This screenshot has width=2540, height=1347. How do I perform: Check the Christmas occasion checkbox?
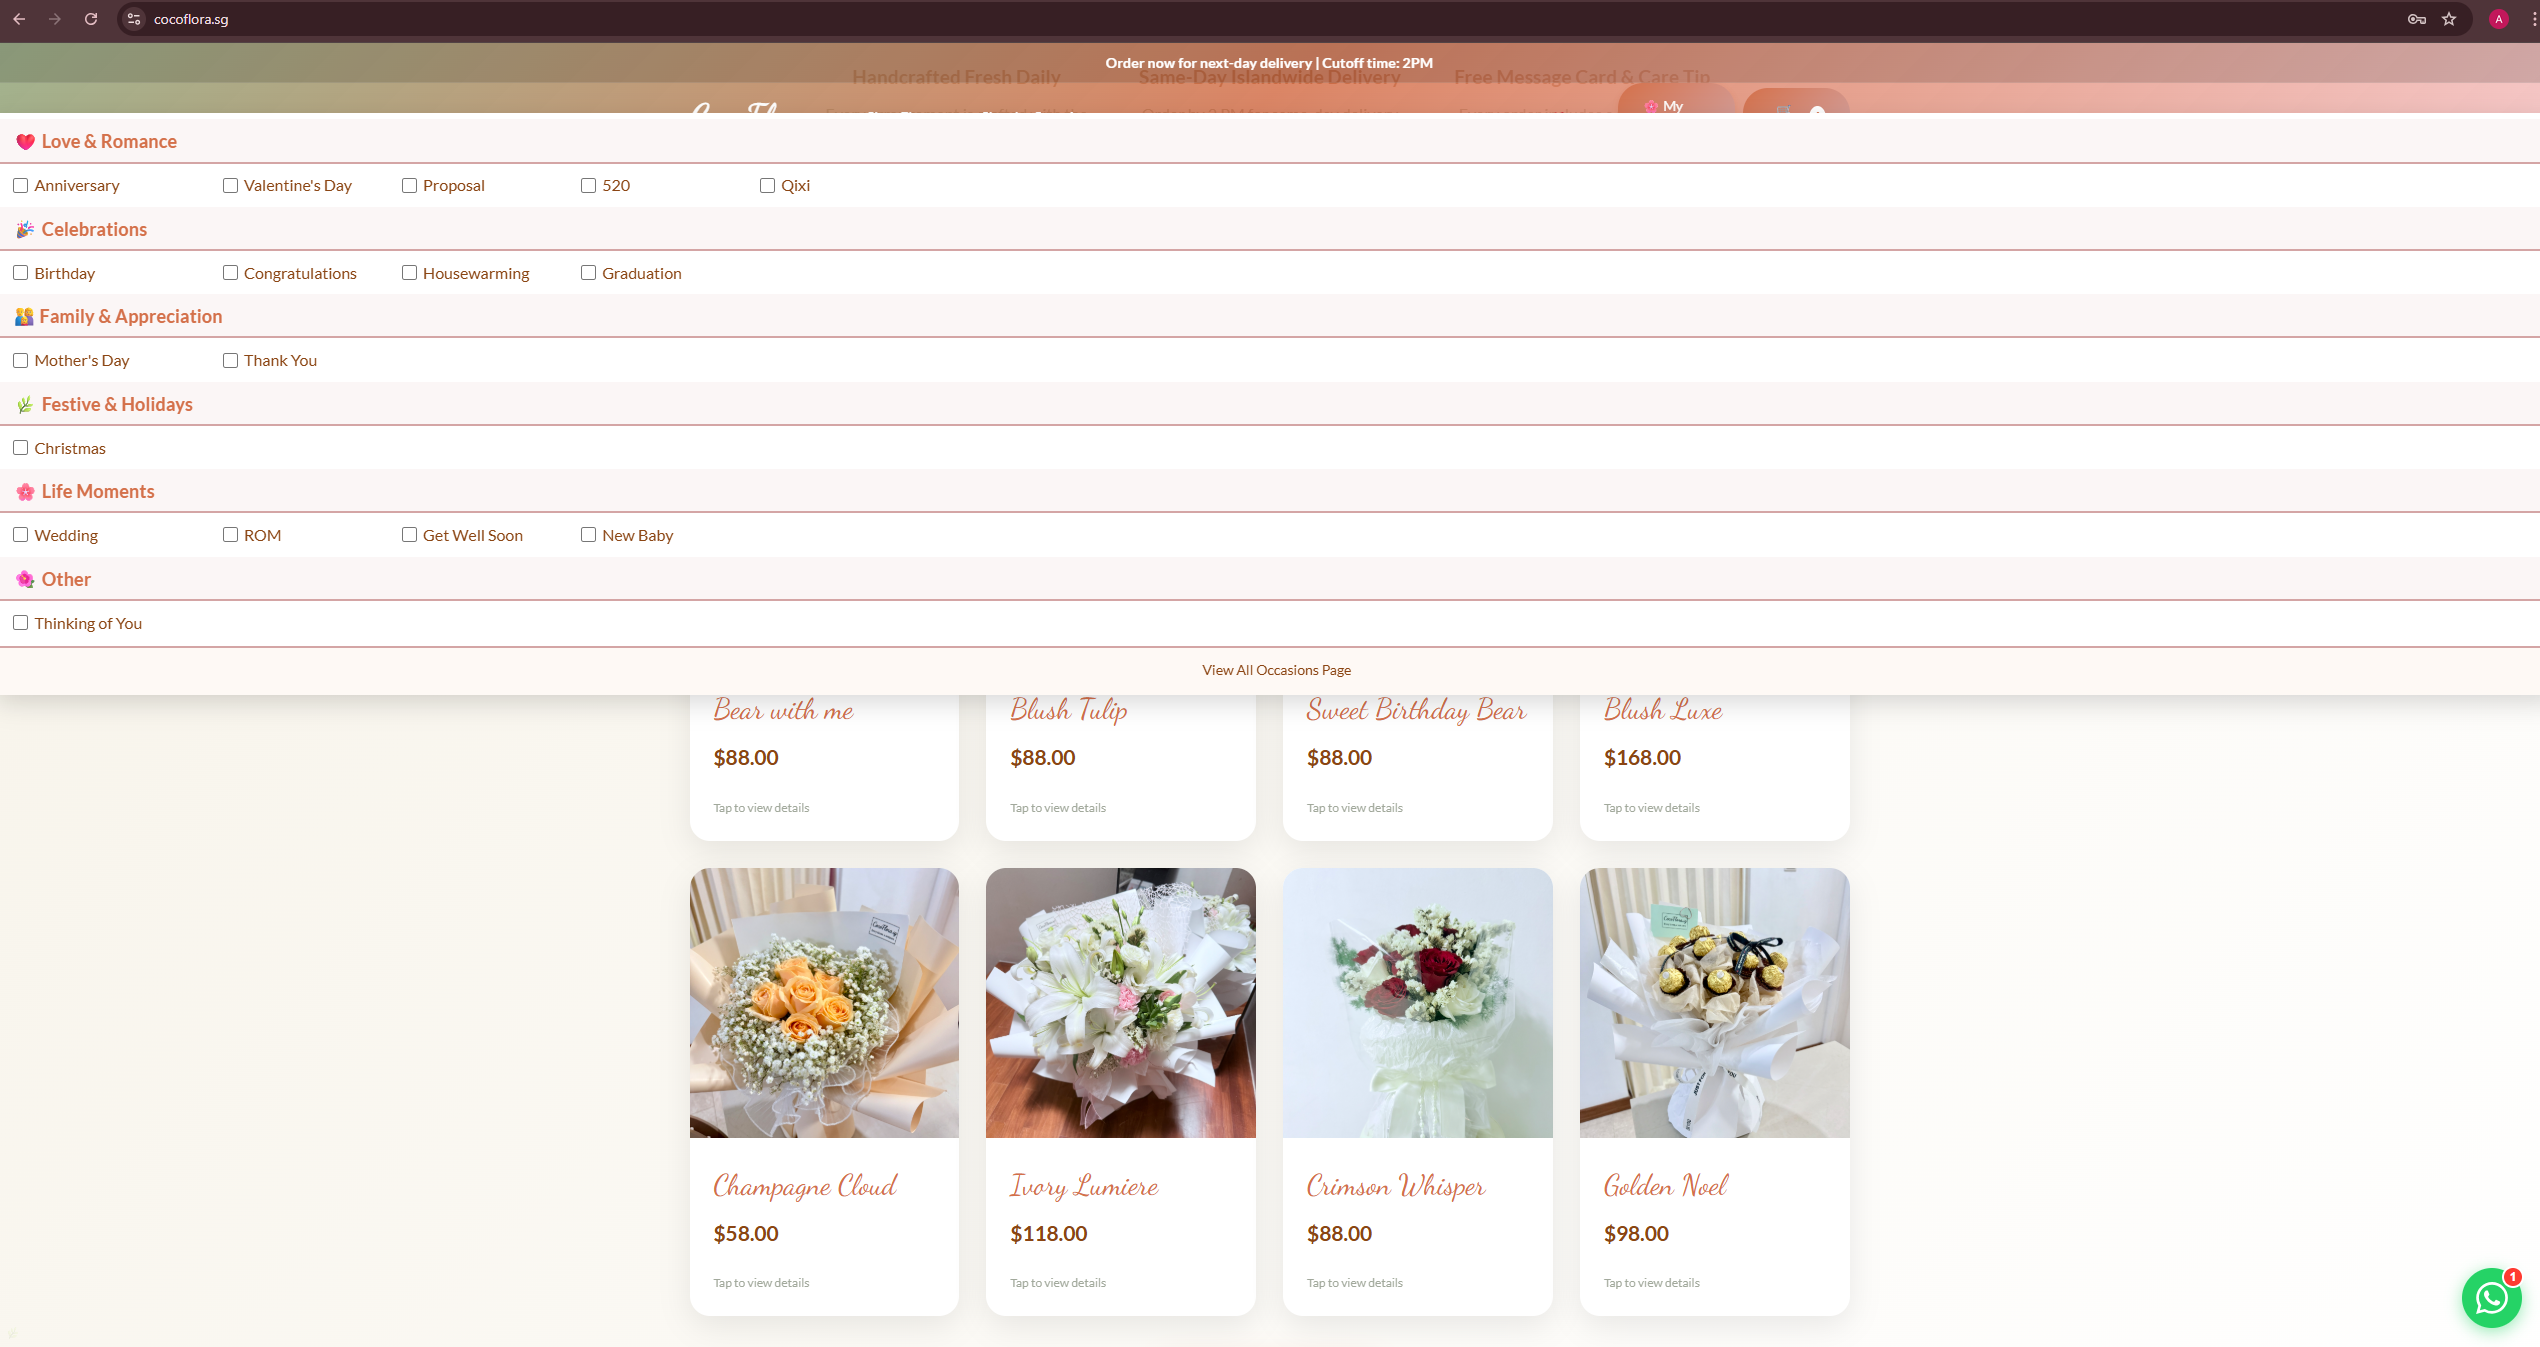(20, 447)
